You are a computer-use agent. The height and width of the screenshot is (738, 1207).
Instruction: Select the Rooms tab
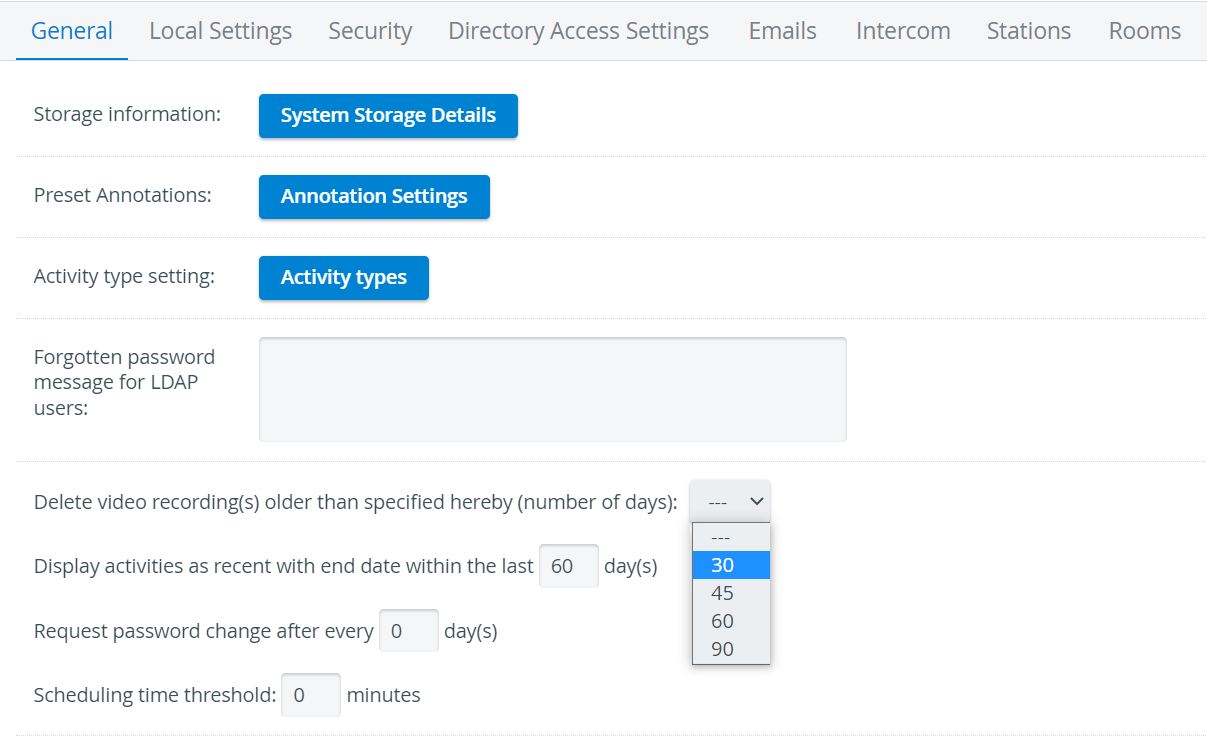(1144, 31)
